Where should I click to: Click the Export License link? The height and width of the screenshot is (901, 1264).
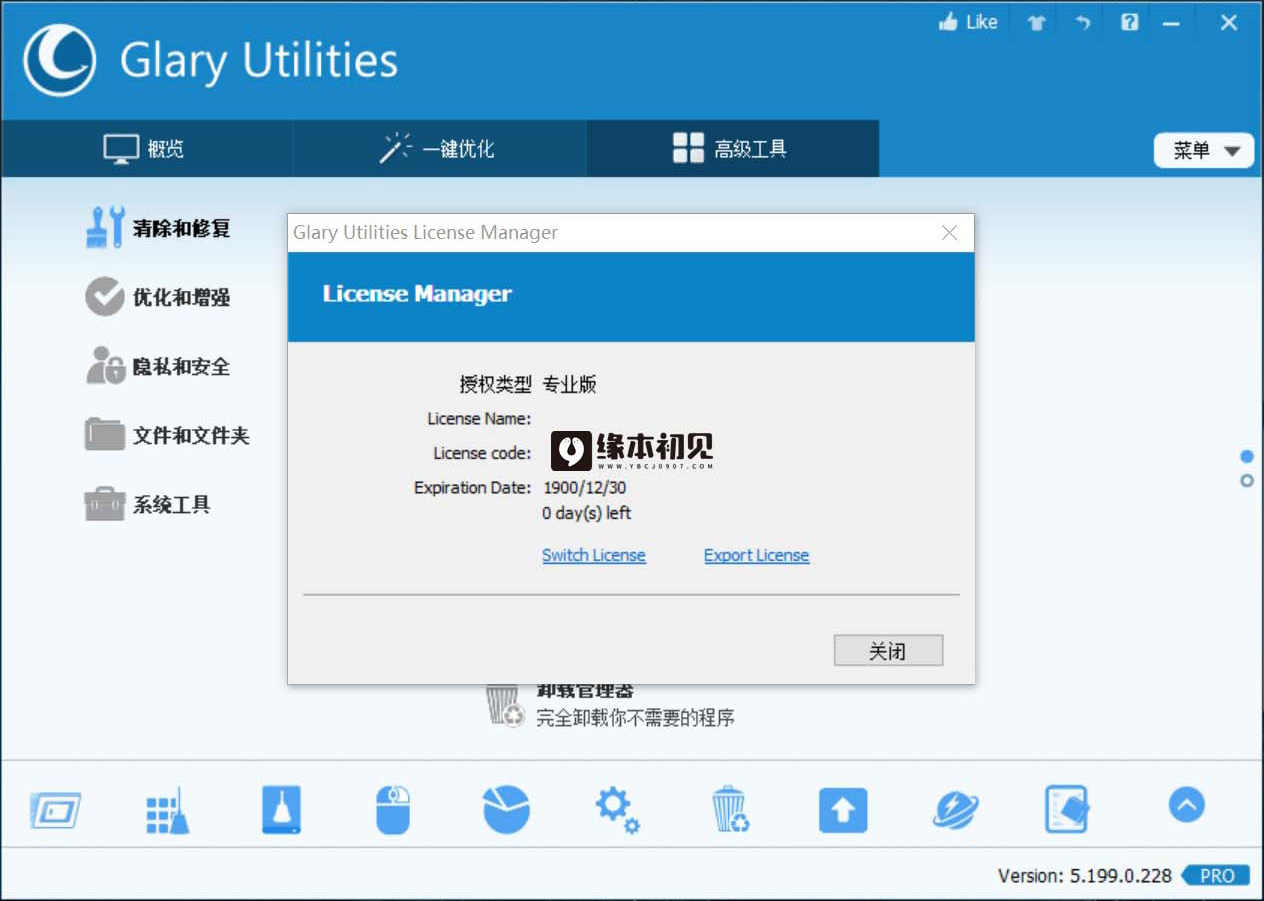[756, 555]
